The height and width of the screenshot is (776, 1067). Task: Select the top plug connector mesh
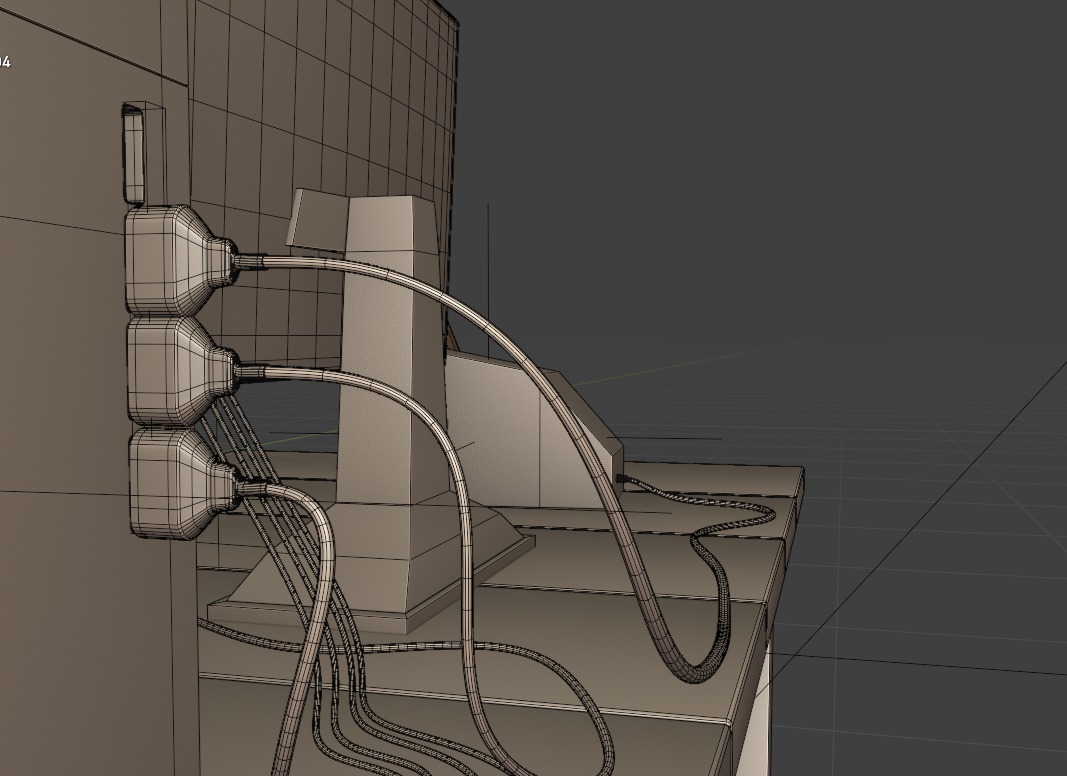click(178, 260)
